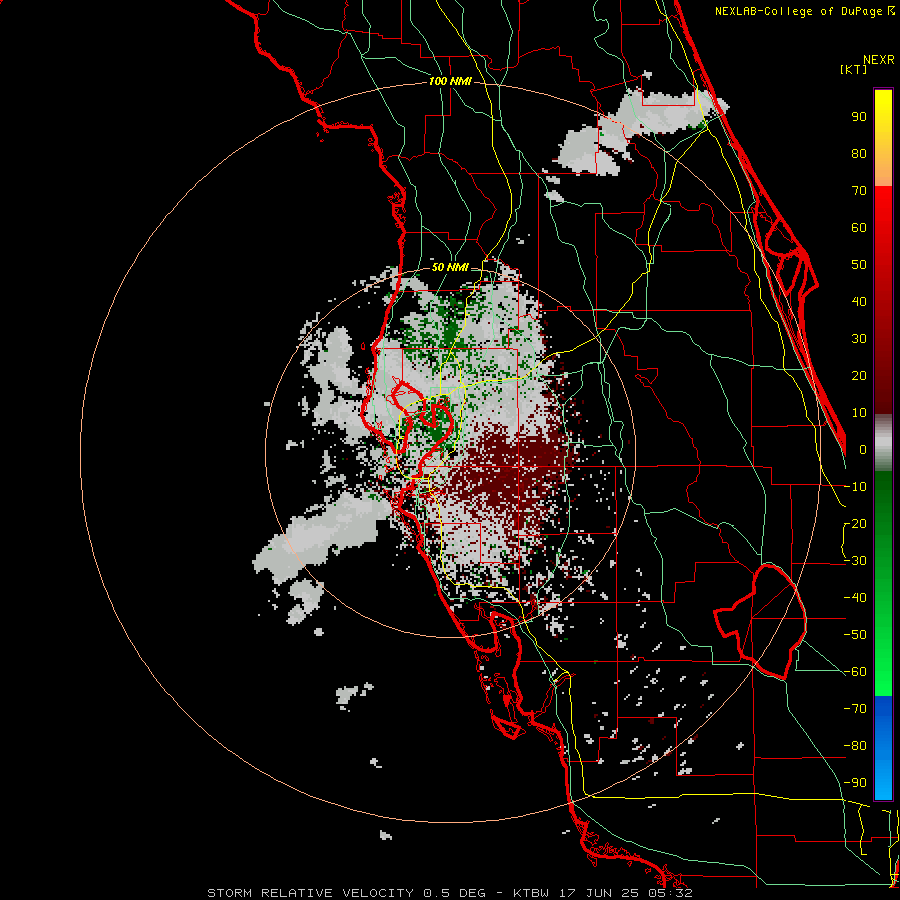Viewport: 900px width, 900px height.
Task: Select the 50 NMI range ring label
Action: pyautogui.click(x=449, y=267)
